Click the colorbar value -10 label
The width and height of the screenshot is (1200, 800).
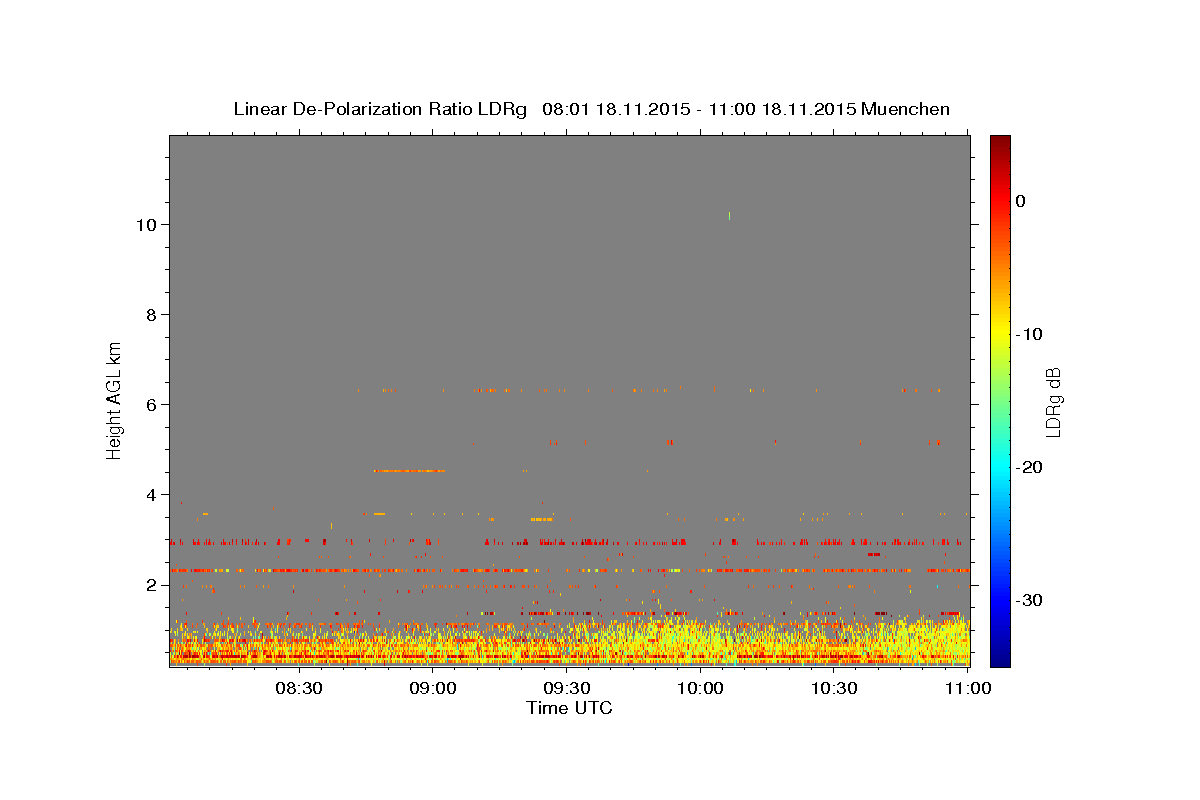click(x=1030, y=334)
